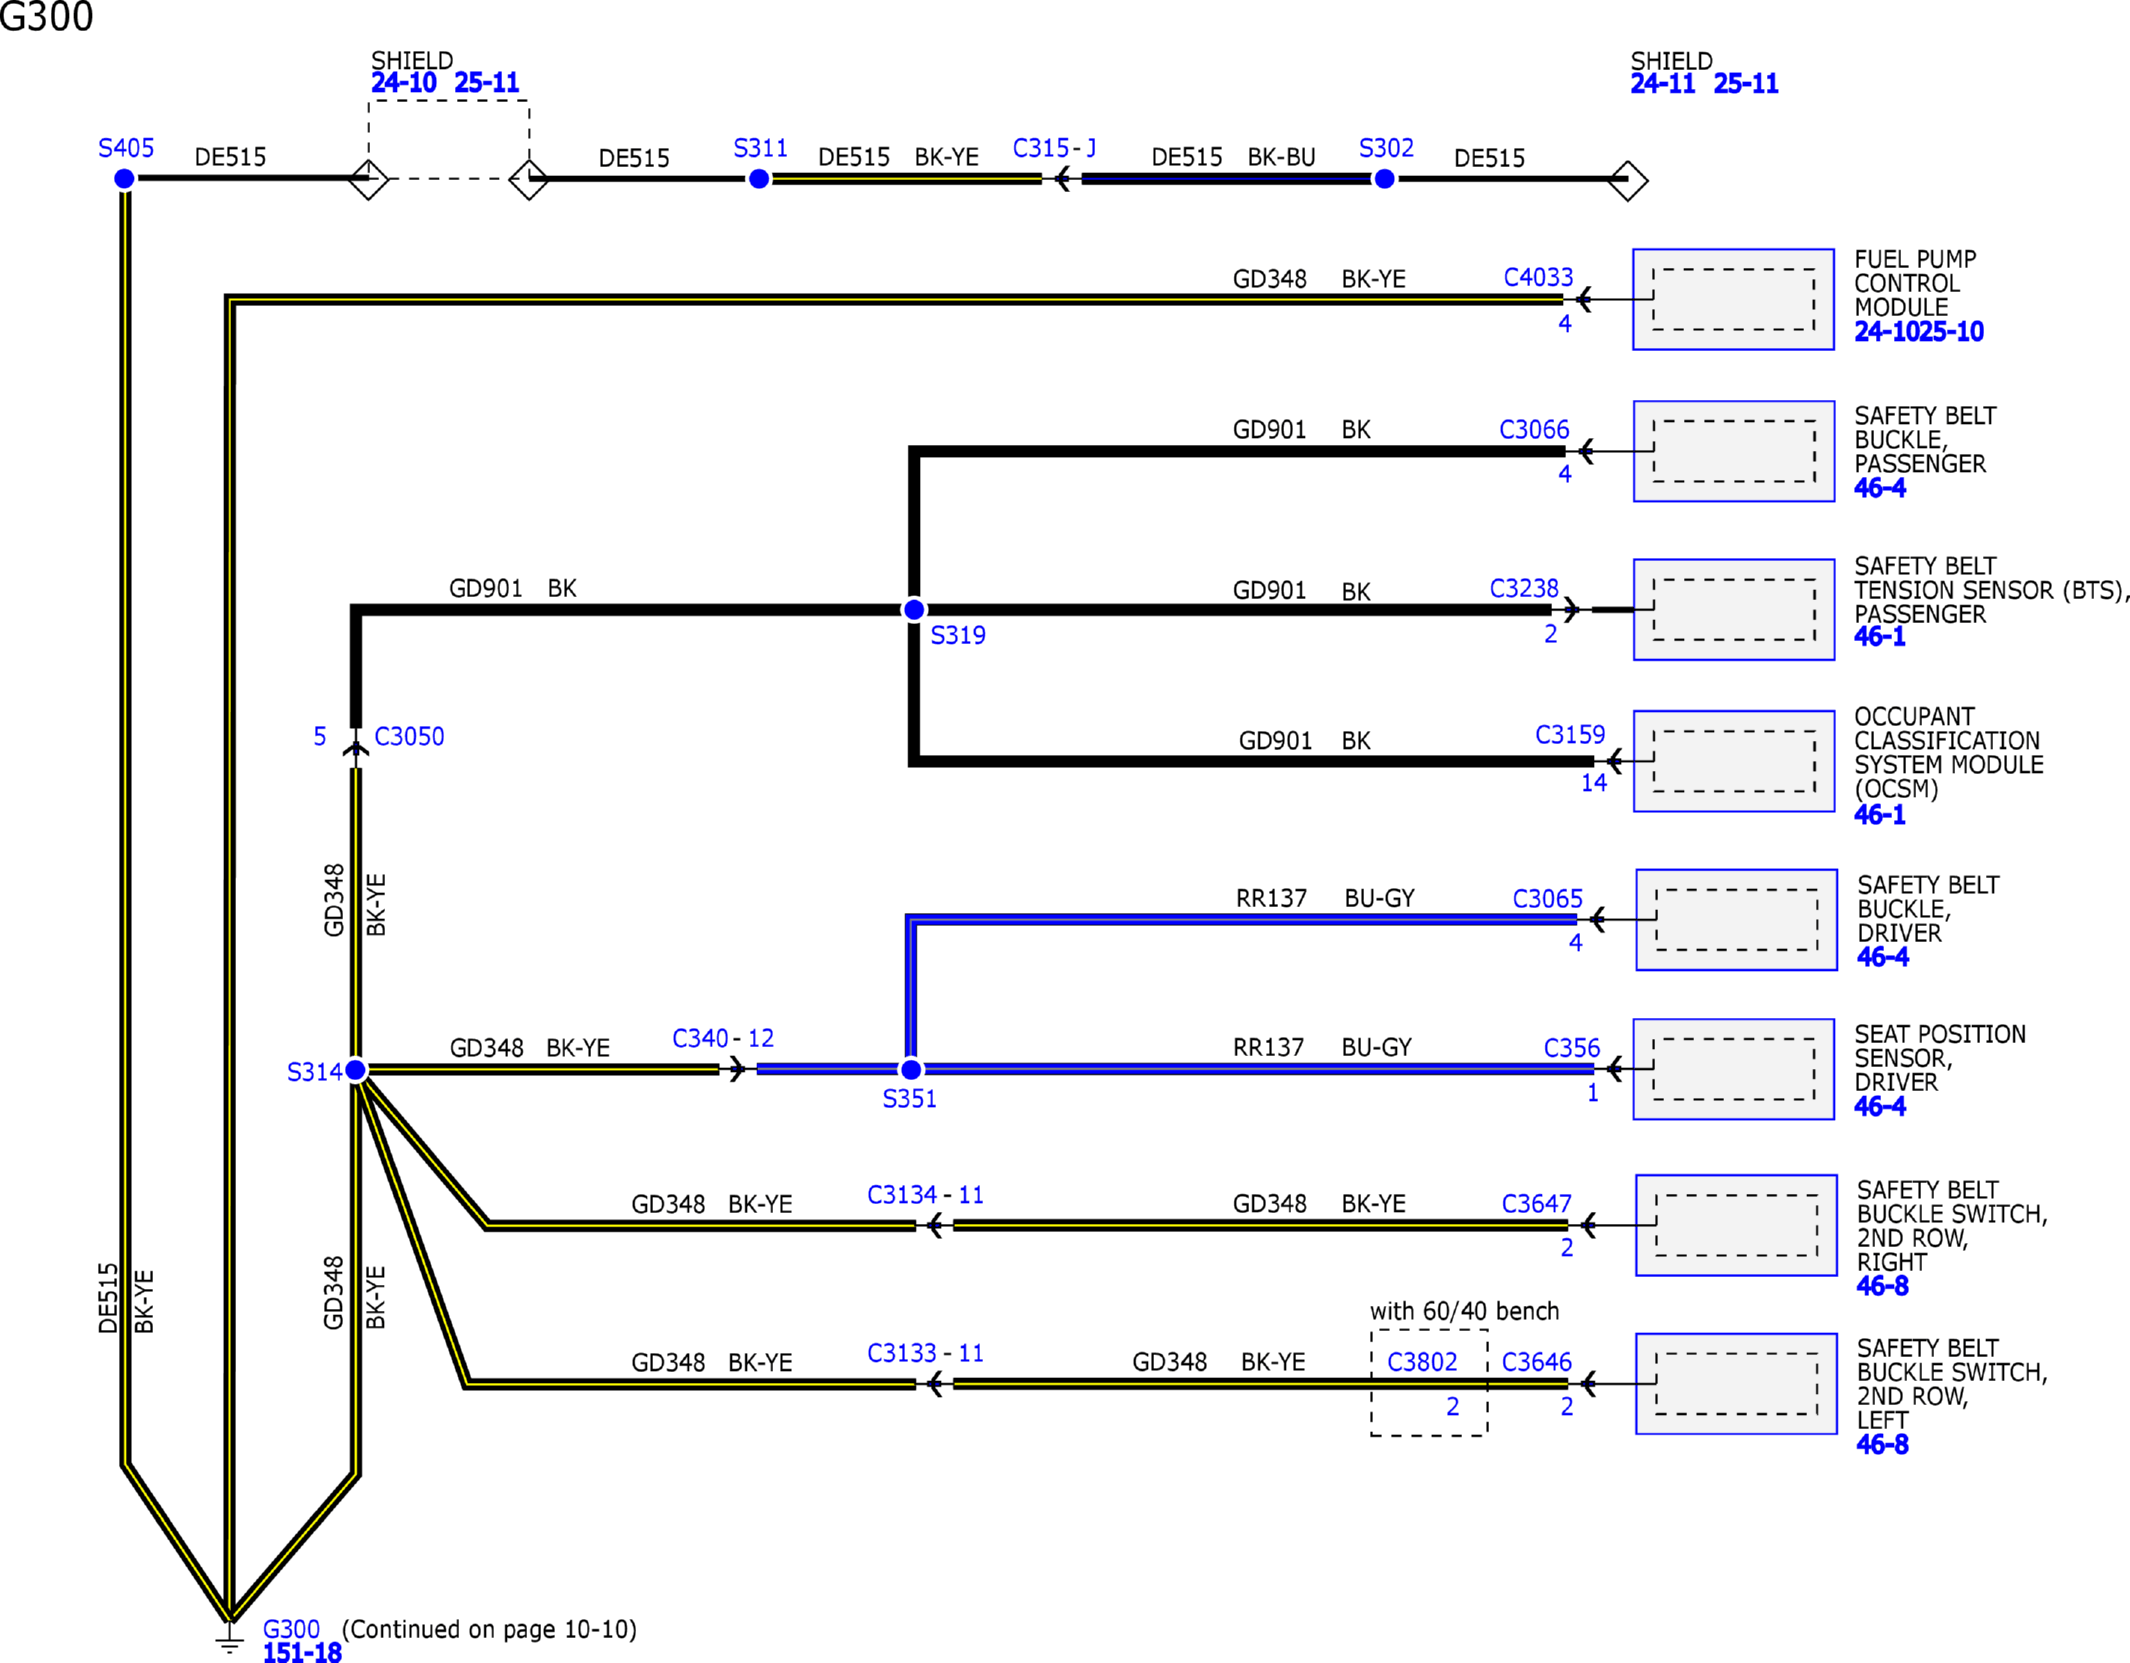Screen dimensions: 2130x1663
Task: Select Safety Belt Tension Sensor component box
Action: (1733, 609)
